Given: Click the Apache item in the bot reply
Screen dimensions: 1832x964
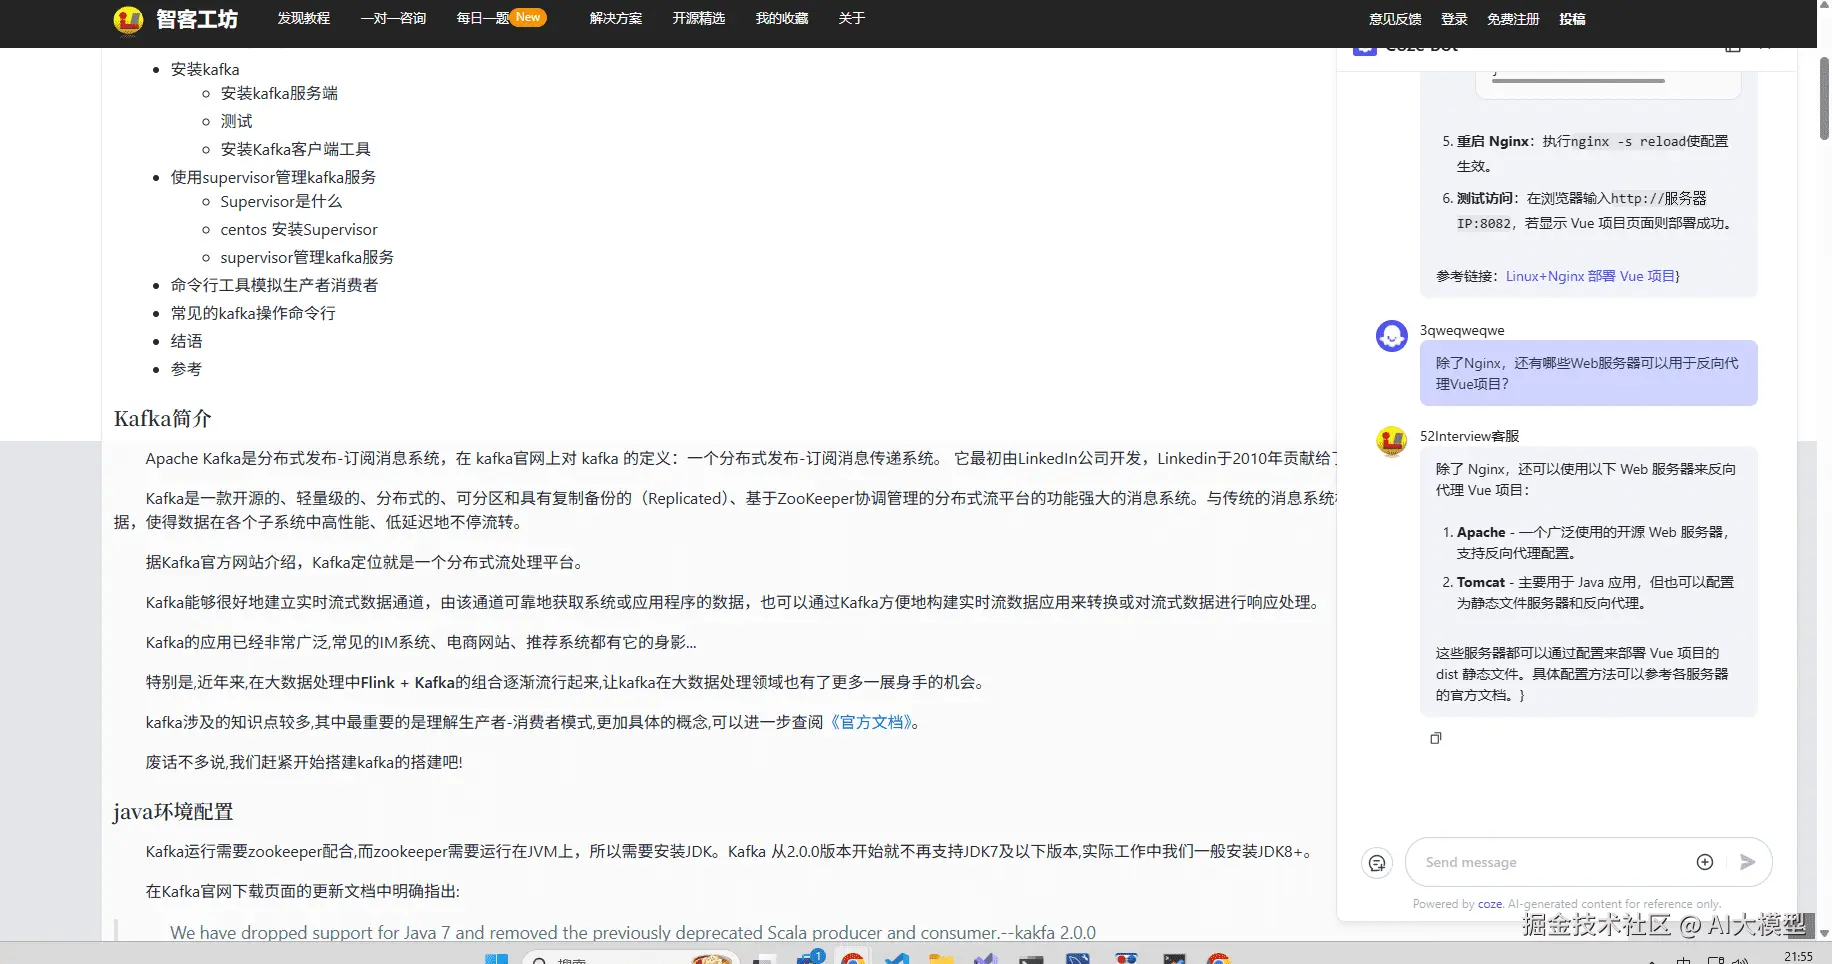Looking at the screenshot, I should pyautogui.click(x=1594, y=542).
